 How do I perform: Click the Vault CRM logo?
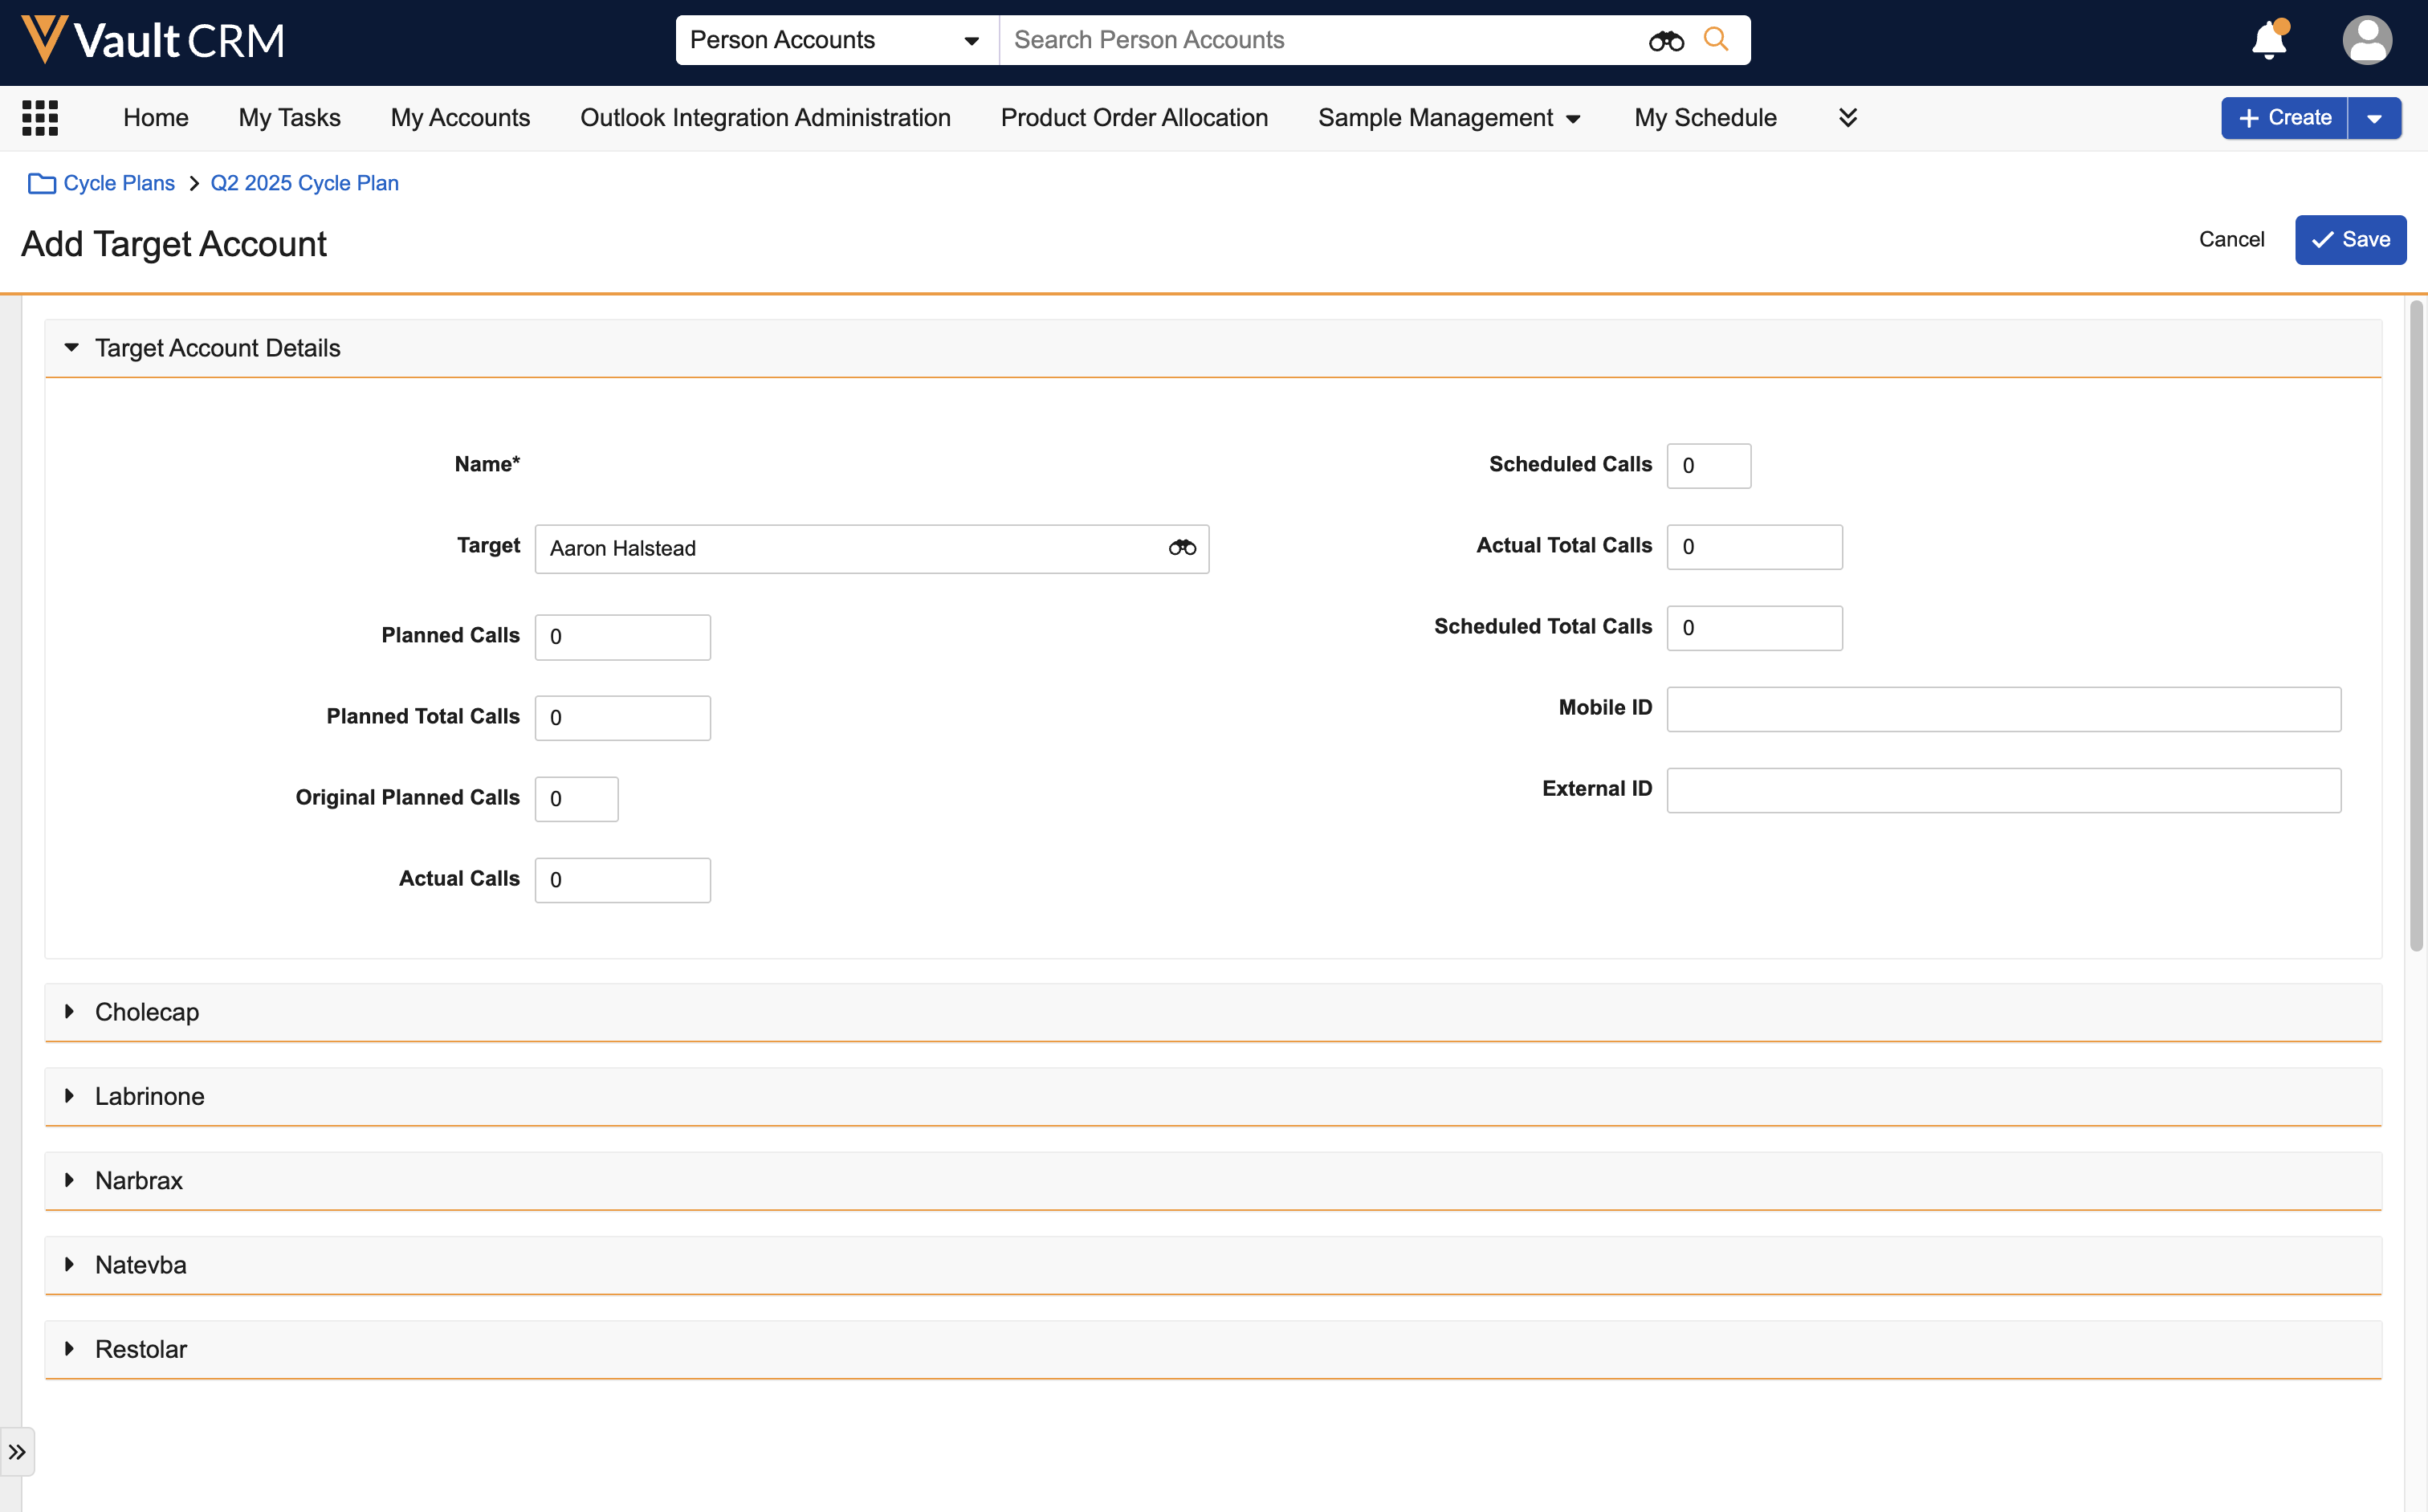point(152,40)
